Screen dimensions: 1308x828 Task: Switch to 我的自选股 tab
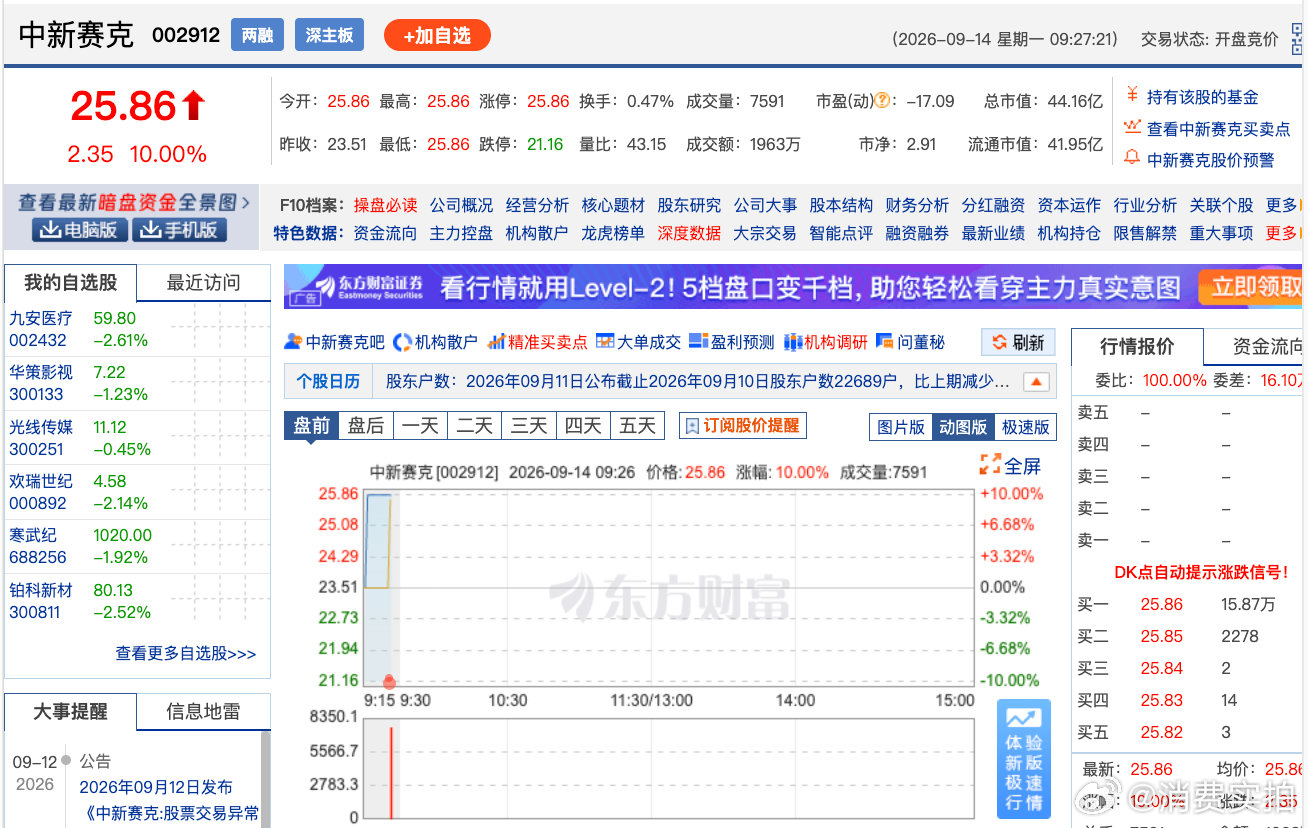pos(70,283)
